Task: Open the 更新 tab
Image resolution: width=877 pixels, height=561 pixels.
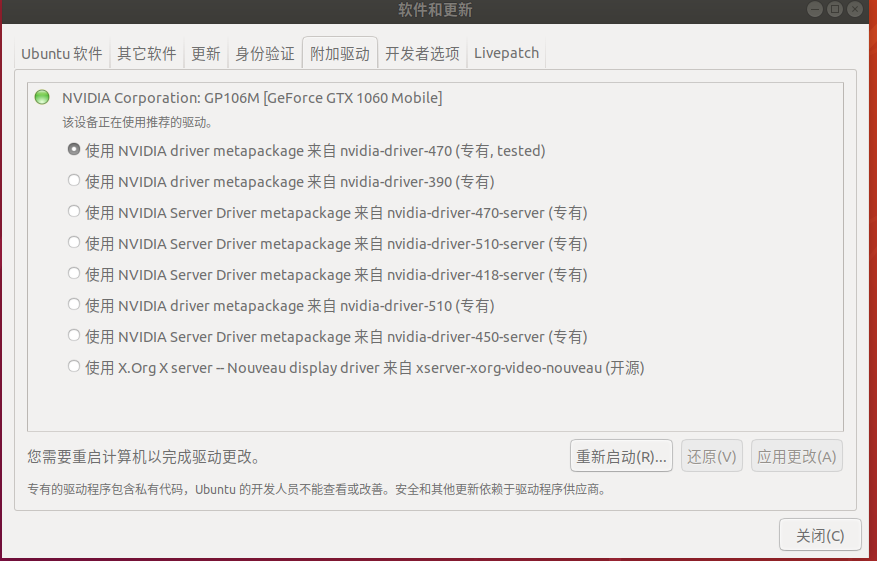Action: point(205,54)
